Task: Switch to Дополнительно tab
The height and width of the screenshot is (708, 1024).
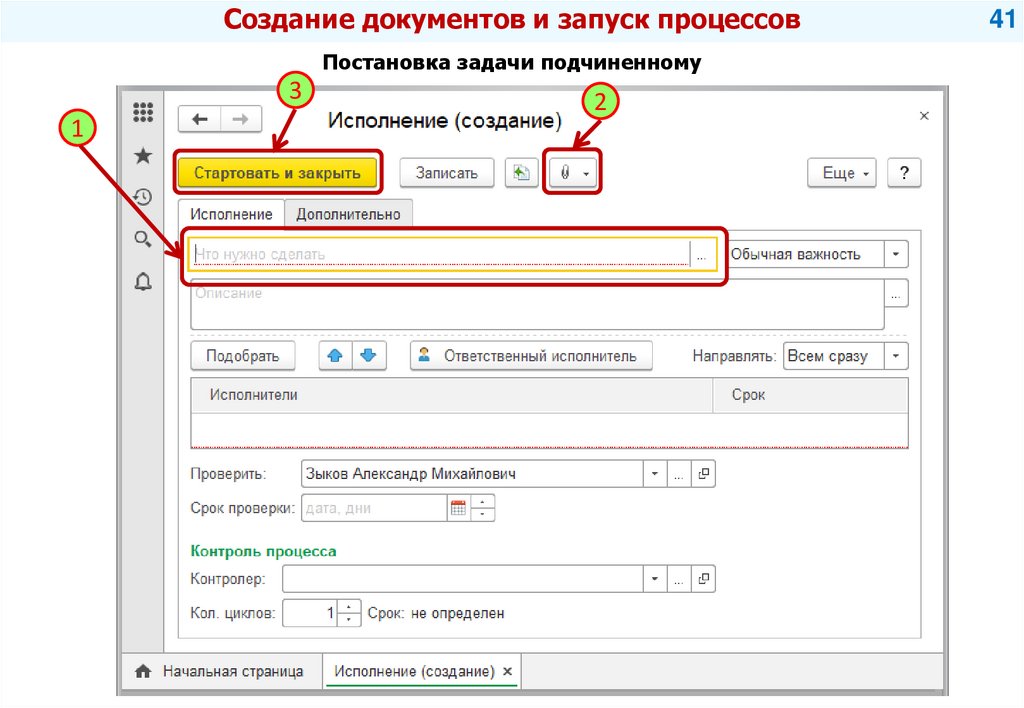Action: coord(348,214)
